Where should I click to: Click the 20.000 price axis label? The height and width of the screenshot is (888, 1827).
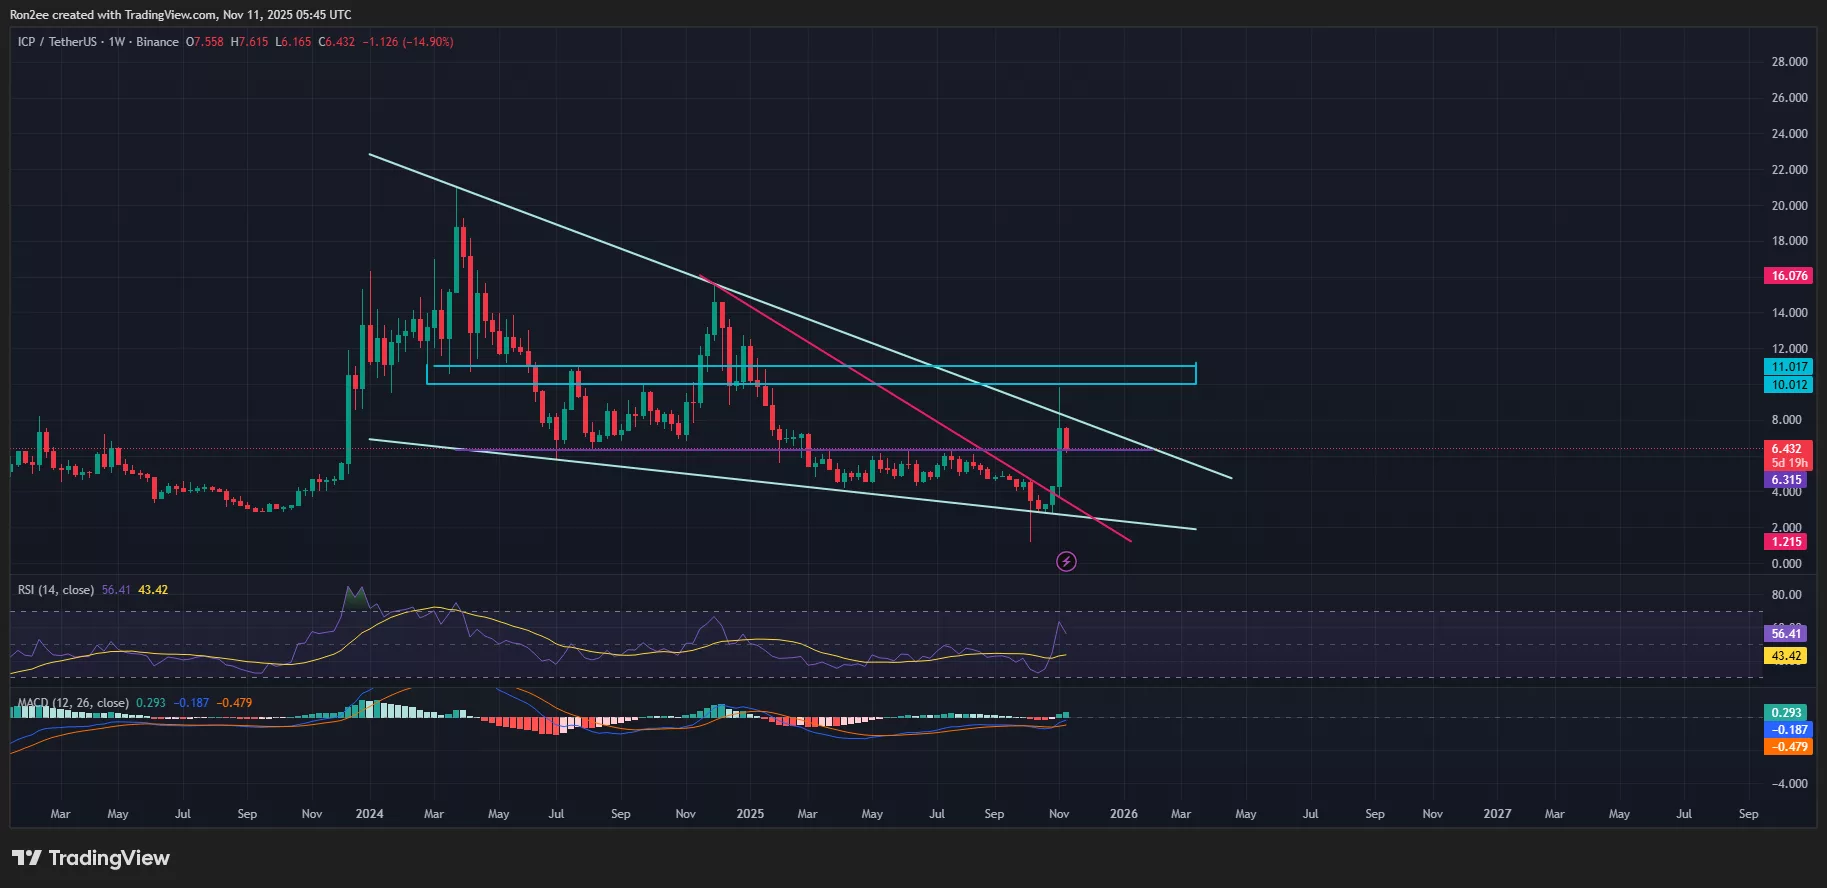coord(1789,206)
